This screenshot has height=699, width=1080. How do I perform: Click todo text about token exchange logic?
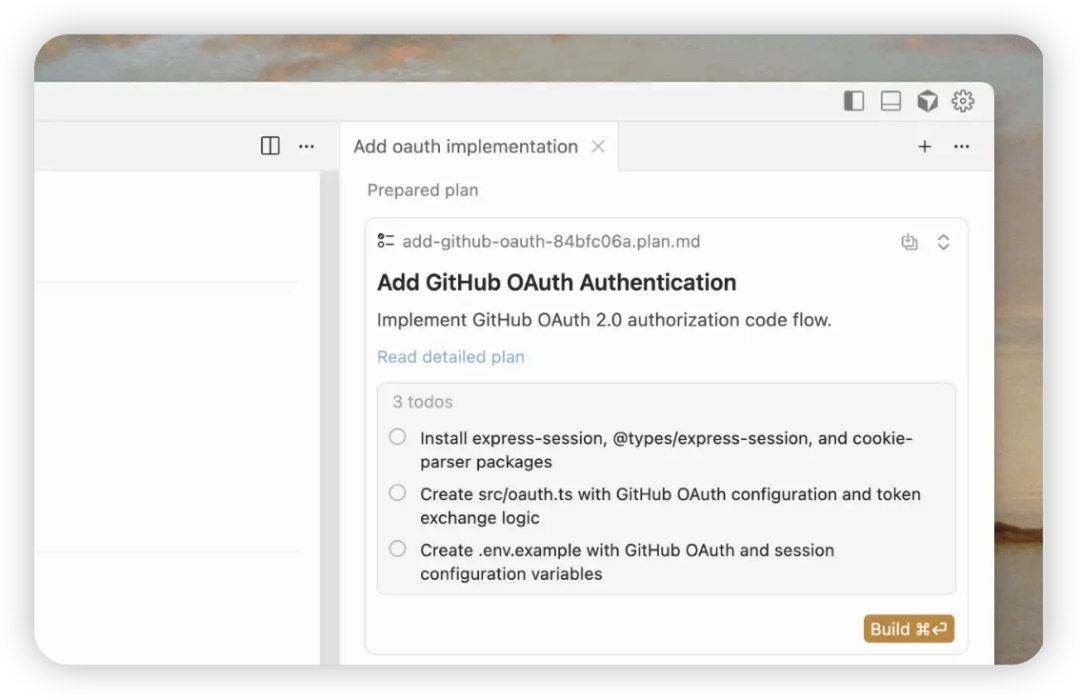(670, 505)
